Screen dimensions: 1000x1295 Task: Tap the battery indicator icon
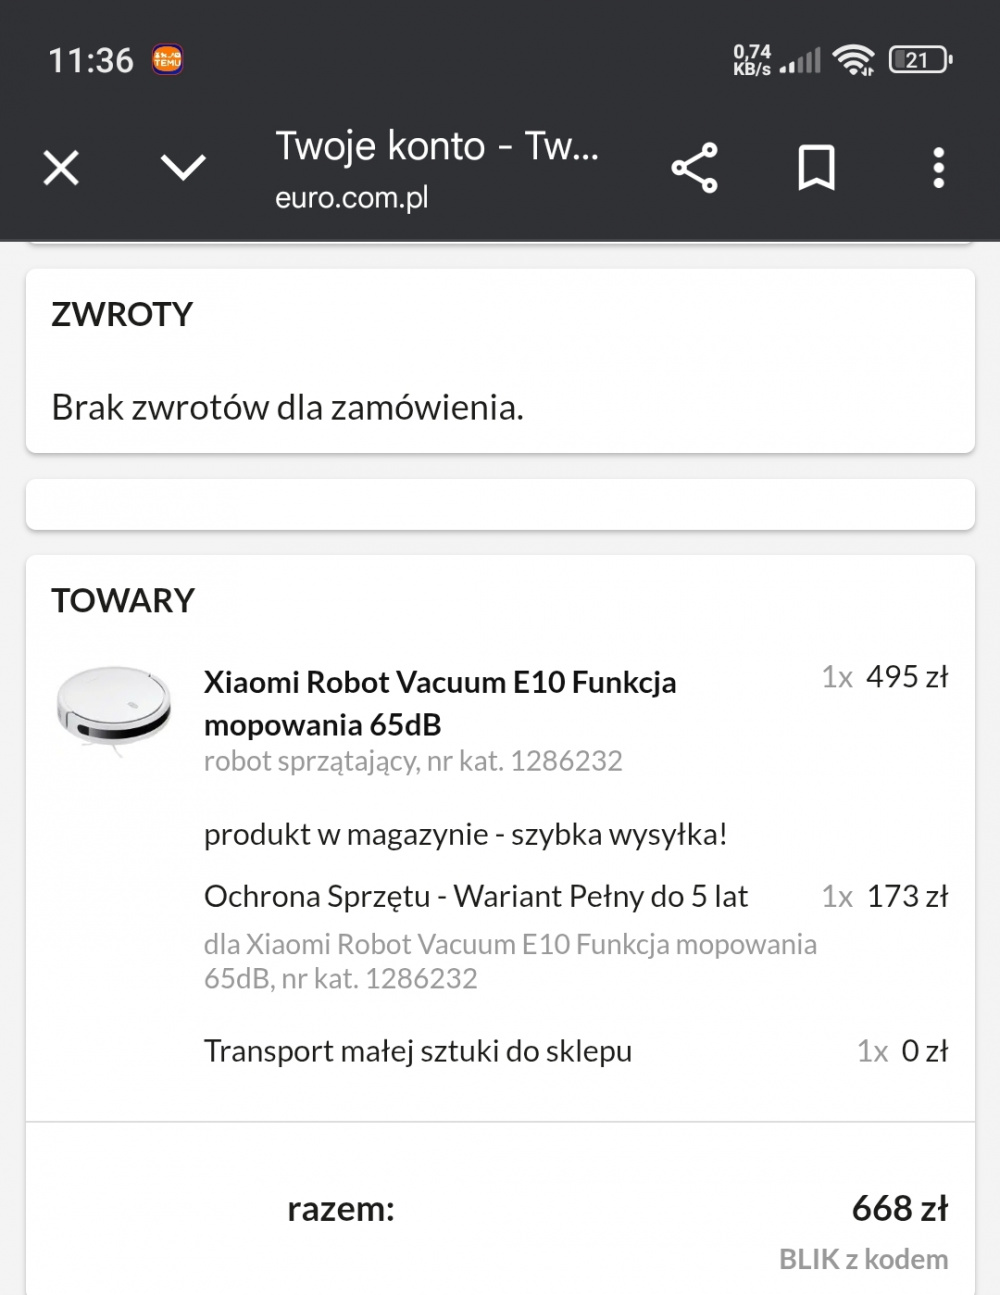tap(919, 60)
